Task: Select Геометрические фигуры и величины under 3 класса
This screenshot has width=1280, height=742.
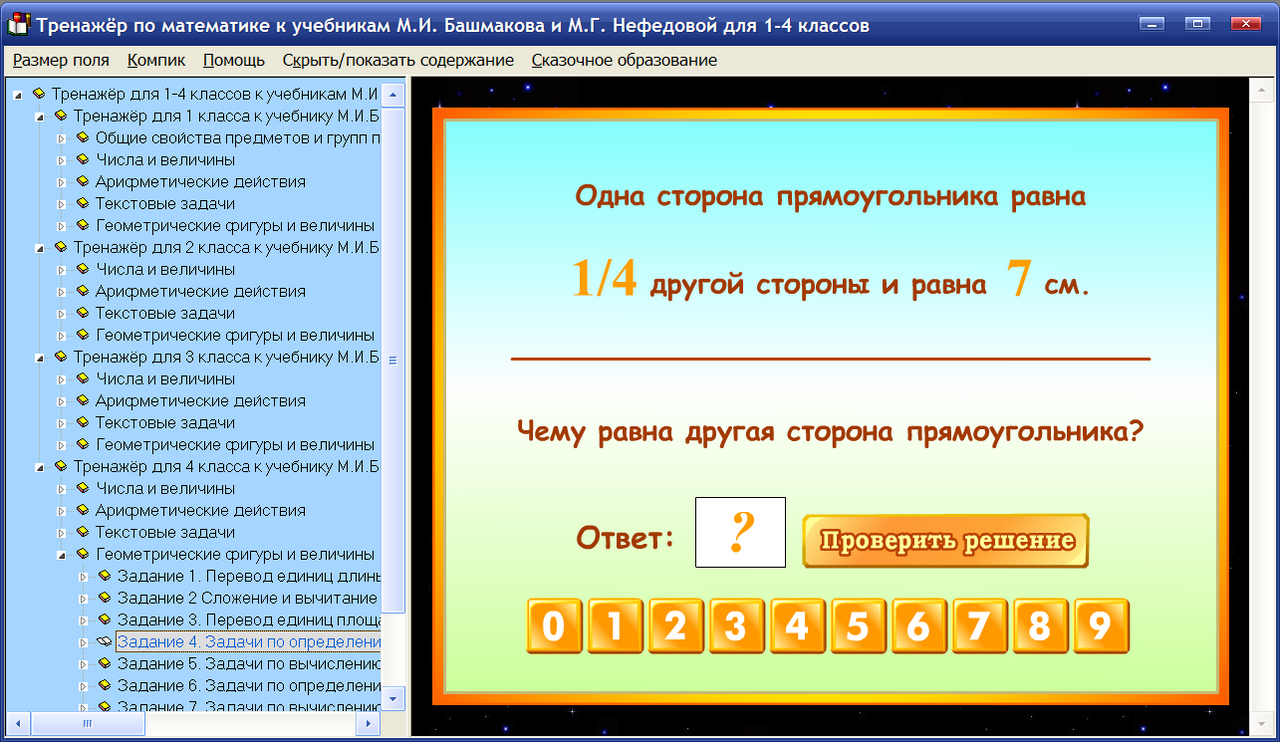Action: 235,445
